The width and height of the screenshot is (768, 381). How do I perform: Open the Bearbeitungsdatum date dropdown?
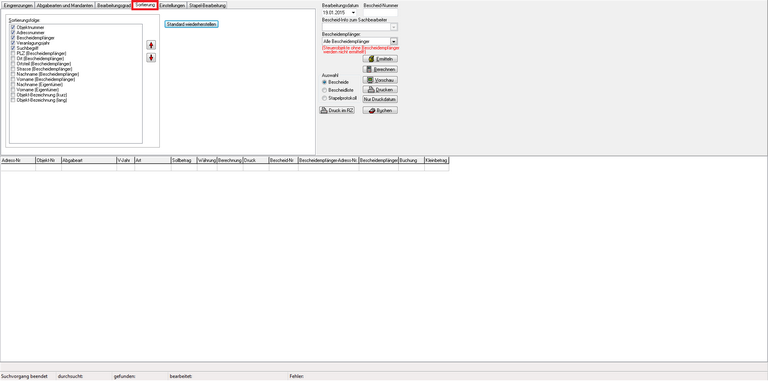pyautogui.click(x=353, y=12)
